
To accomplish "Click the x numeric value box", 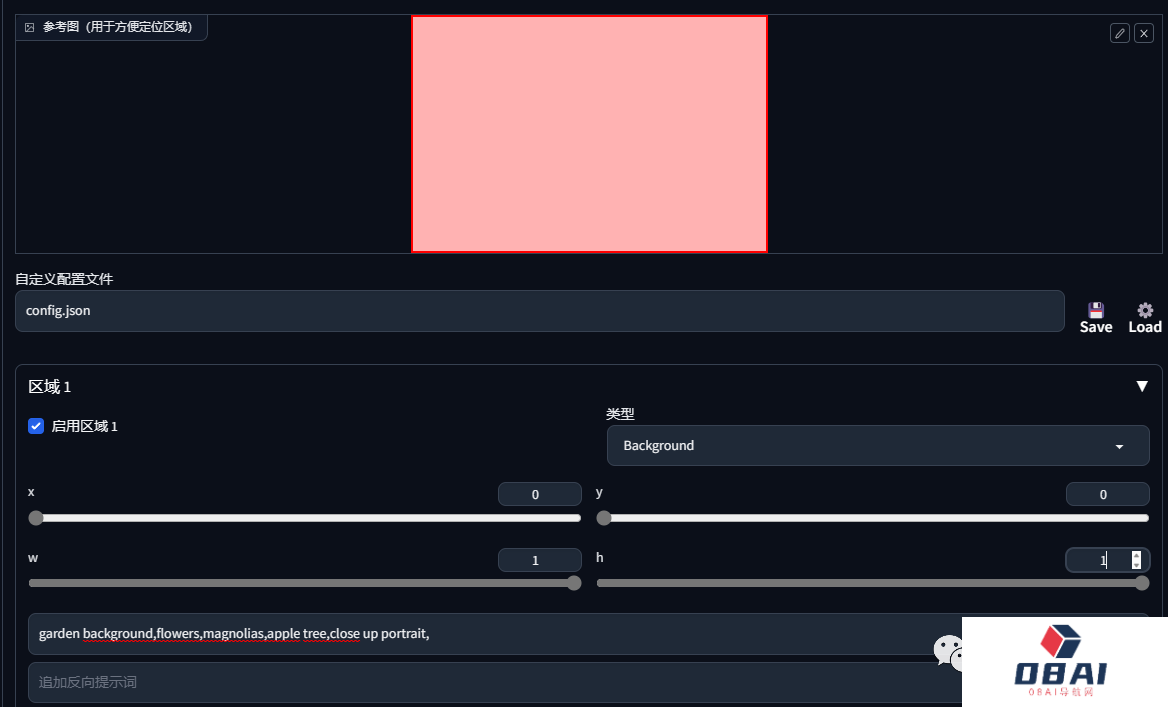I will pos(539,494).
